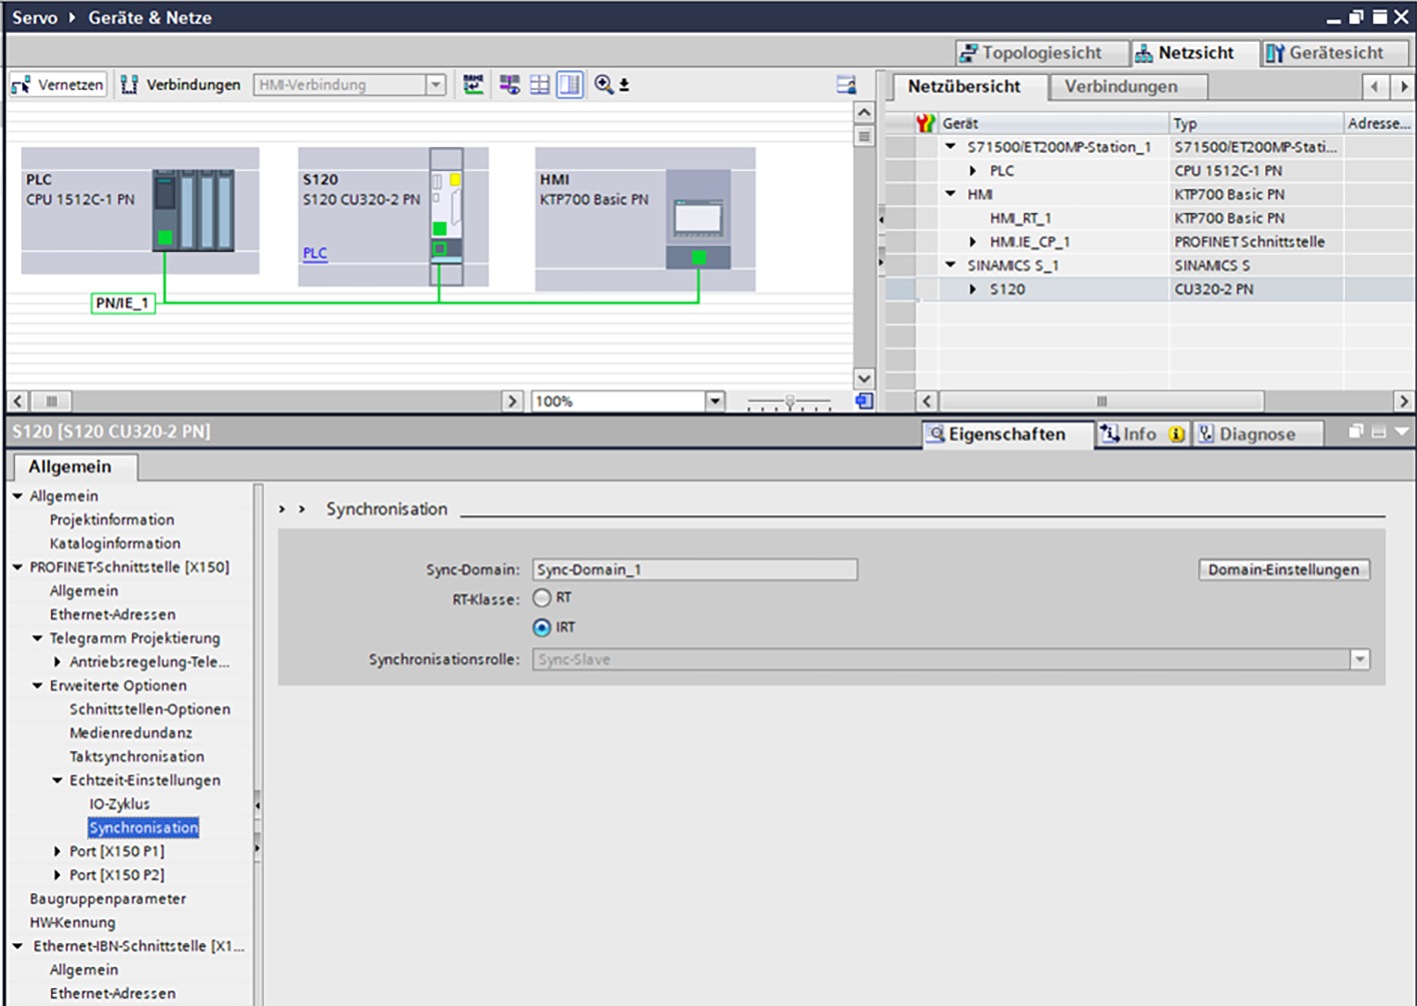Screen dimensions: 1417x1006
Task: Select the IRT radio button
Action: (542, 628)
